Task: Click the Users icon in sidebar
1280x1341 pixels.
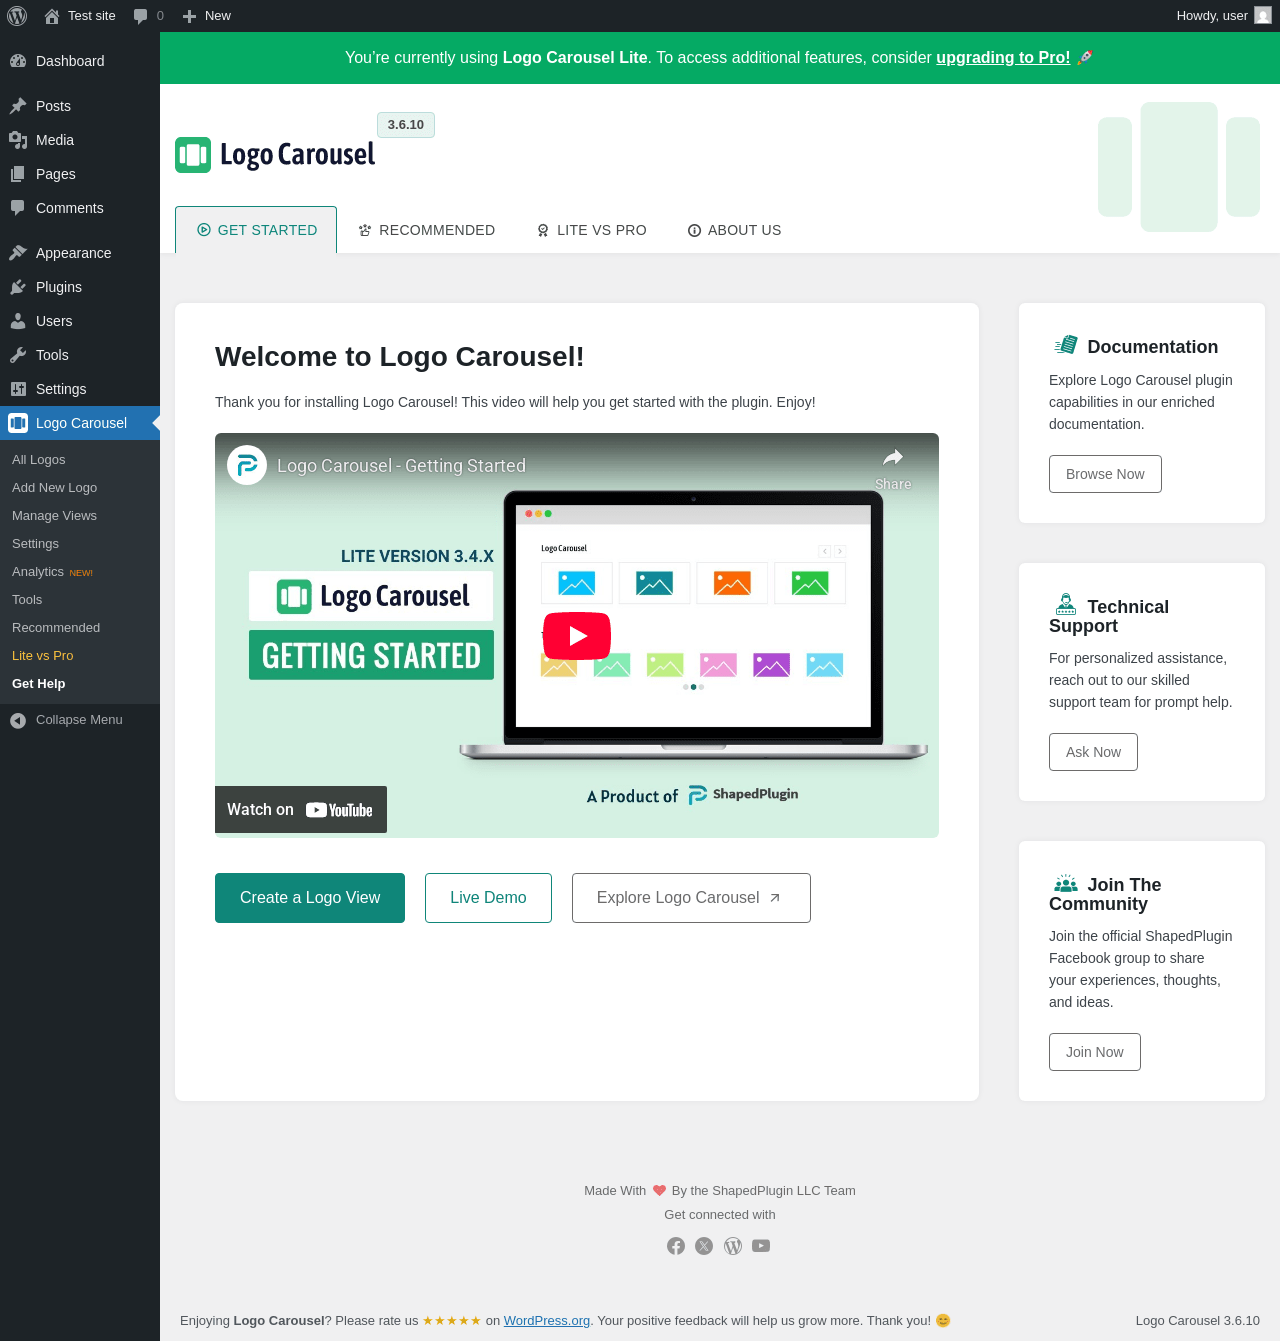Action: (18, 321)
